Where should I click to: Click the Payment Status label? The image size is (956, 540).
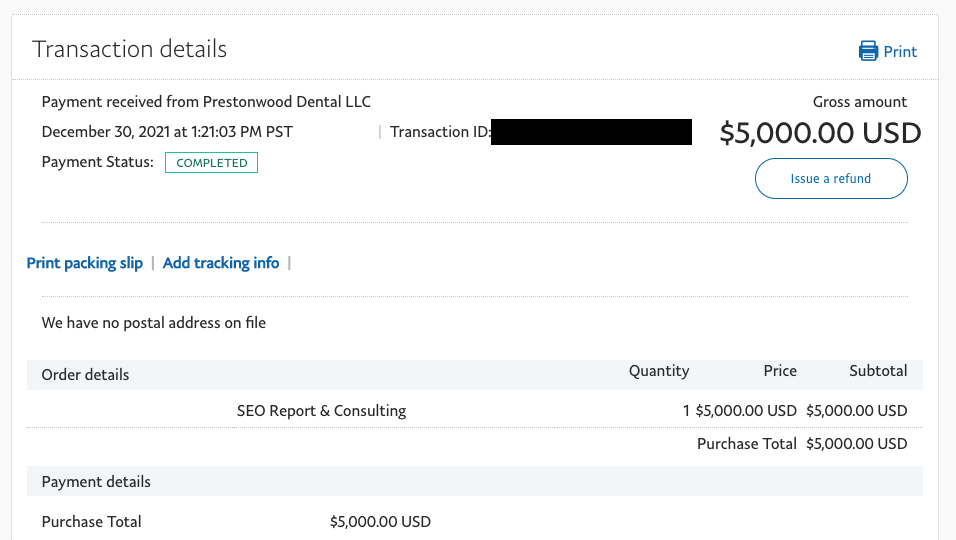click(x=98, y=162)
